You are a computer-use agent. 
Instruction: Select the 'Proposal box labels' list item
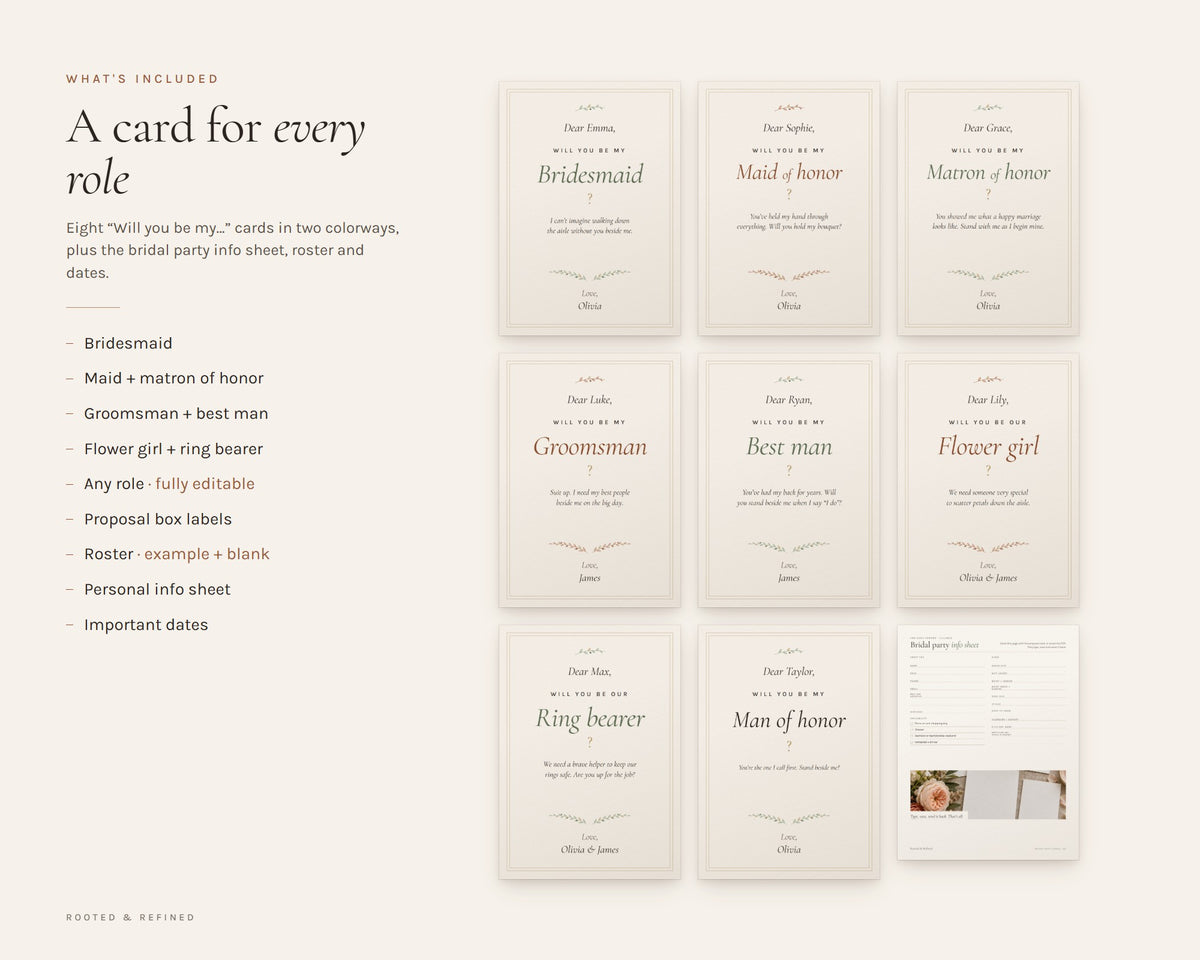(158, 519)
